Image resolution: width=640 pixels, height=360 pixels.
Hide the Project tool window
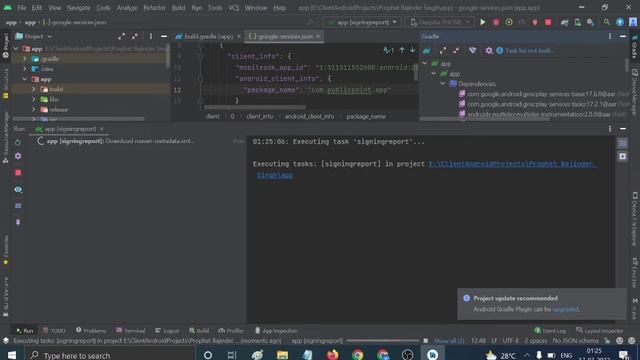point(164,36)
